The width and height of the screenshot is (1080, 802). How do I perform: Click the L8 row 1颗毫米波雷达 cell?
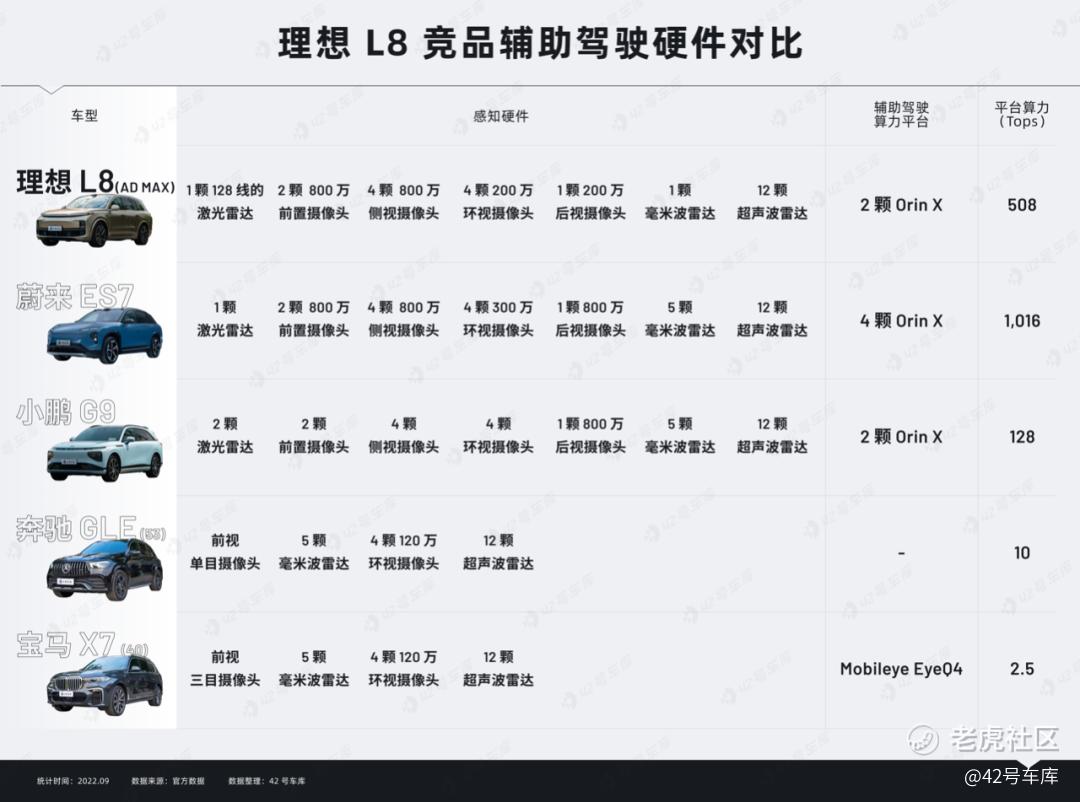coord(680,201)
